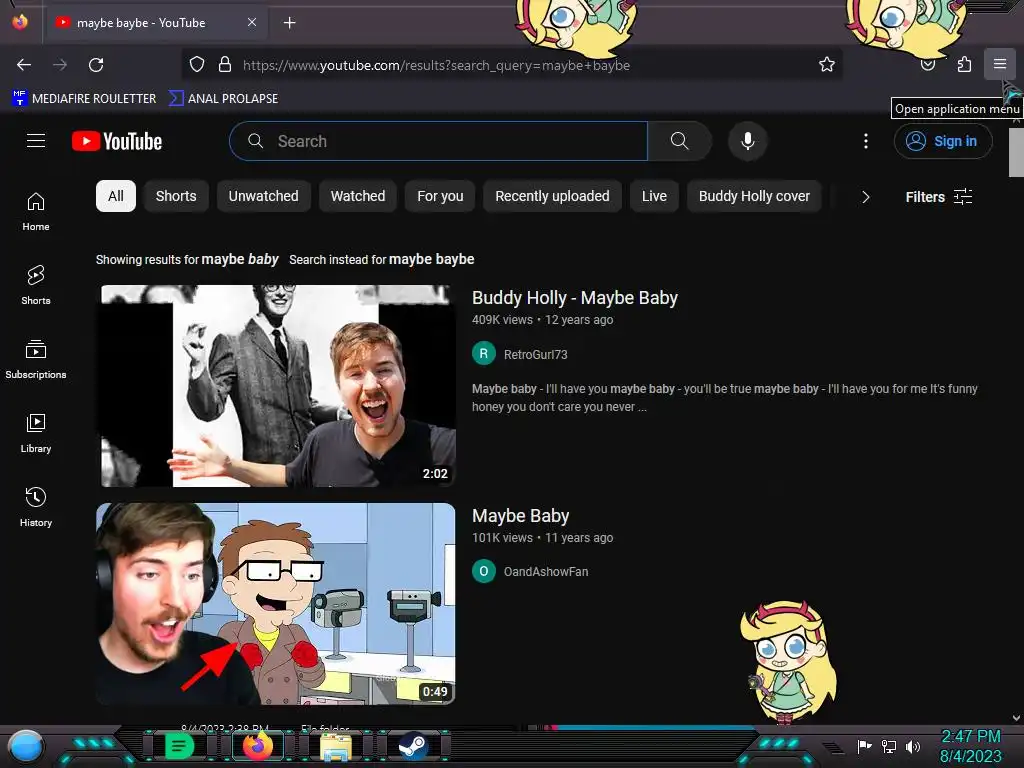The image size is (1024, 768).
Task: Click the Sign in button
Action: coord(943,141)
